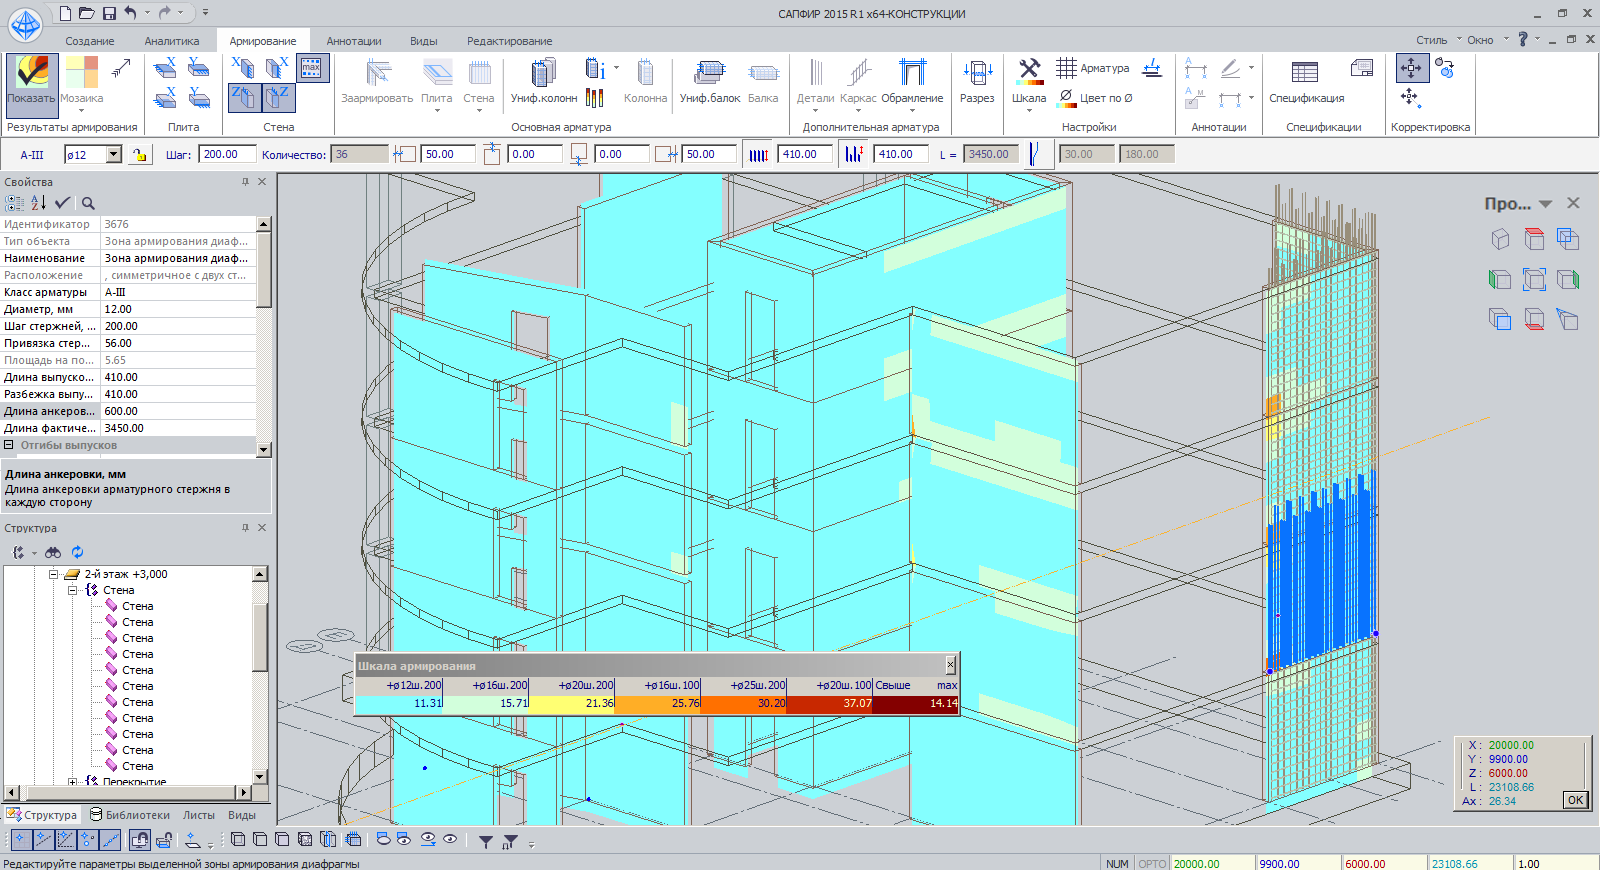
Task: Click the binoculars find icon in Структура panel
Action: pyautogui.click(x=53, y=552)
